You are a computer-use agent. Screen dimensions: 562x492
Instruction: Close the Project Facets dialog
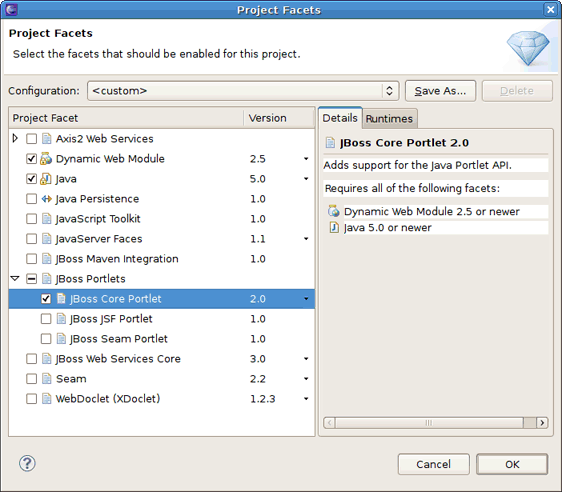tap(551, 10)
